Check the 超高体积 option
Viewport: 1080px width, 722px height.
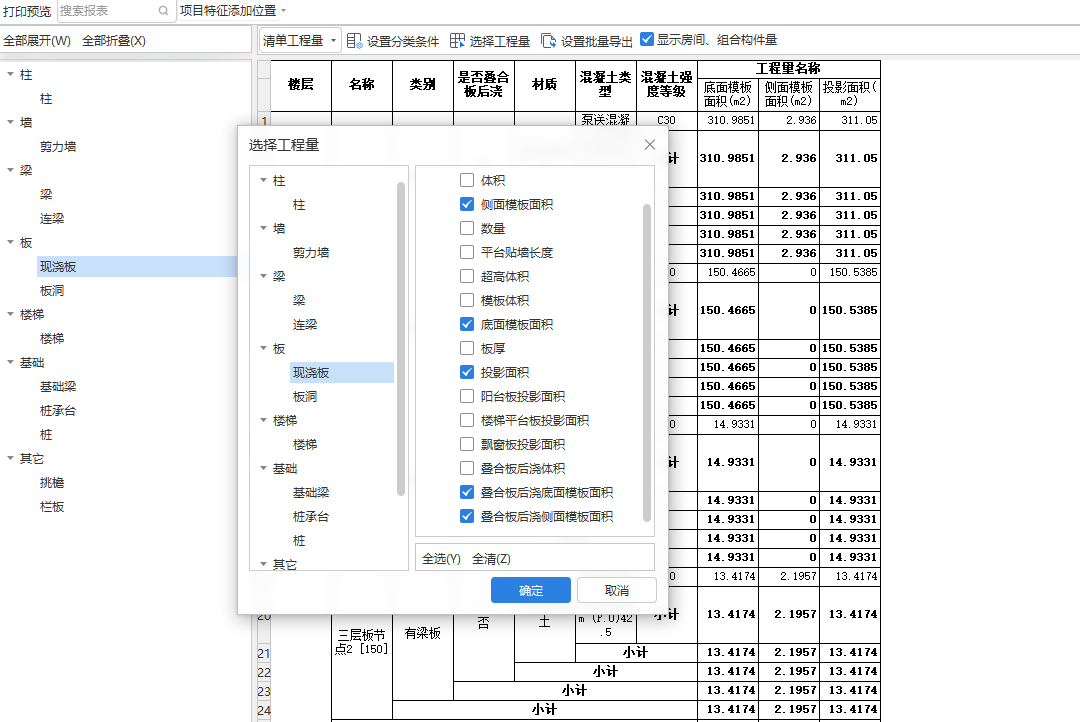point(467,276)
